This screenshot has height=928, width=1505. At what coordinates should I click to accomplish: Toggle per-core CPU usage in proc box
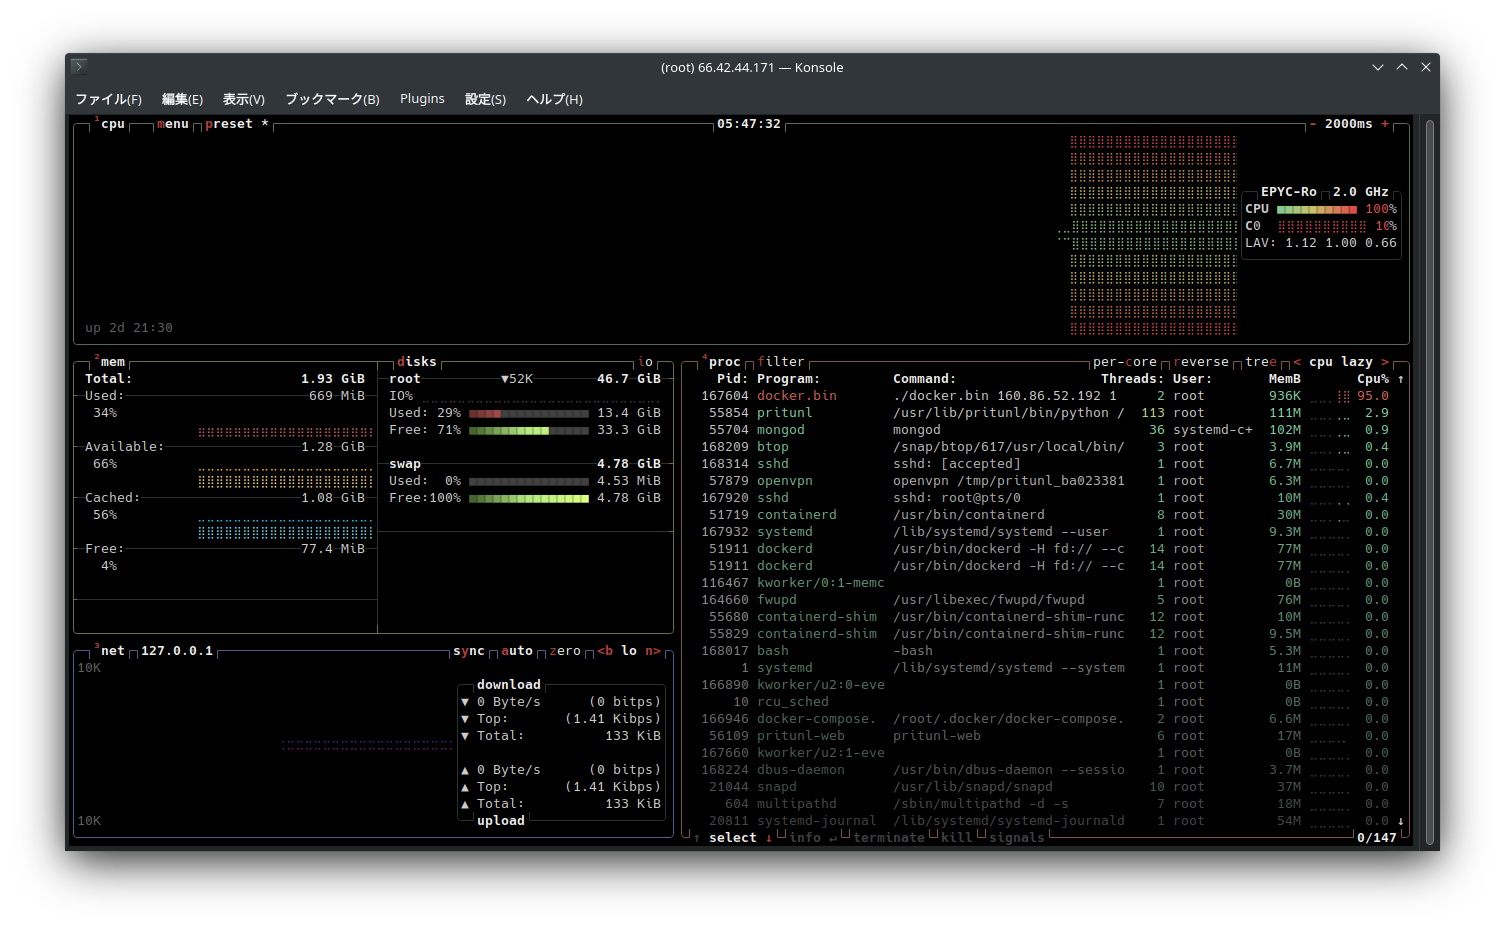coord(1124,362)
